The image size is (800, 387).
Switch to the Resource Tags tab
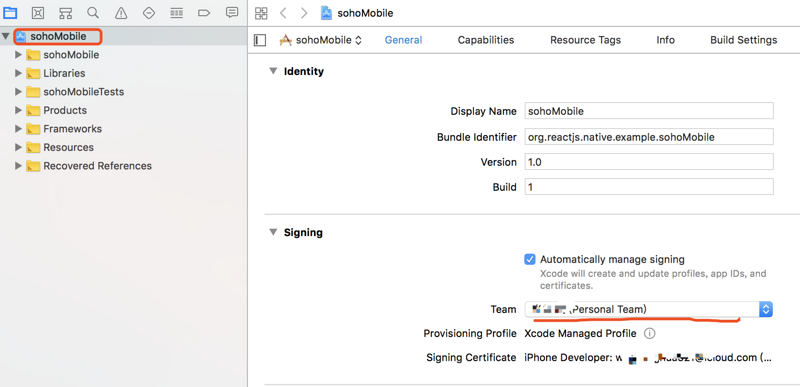click(x=585, y=40)
